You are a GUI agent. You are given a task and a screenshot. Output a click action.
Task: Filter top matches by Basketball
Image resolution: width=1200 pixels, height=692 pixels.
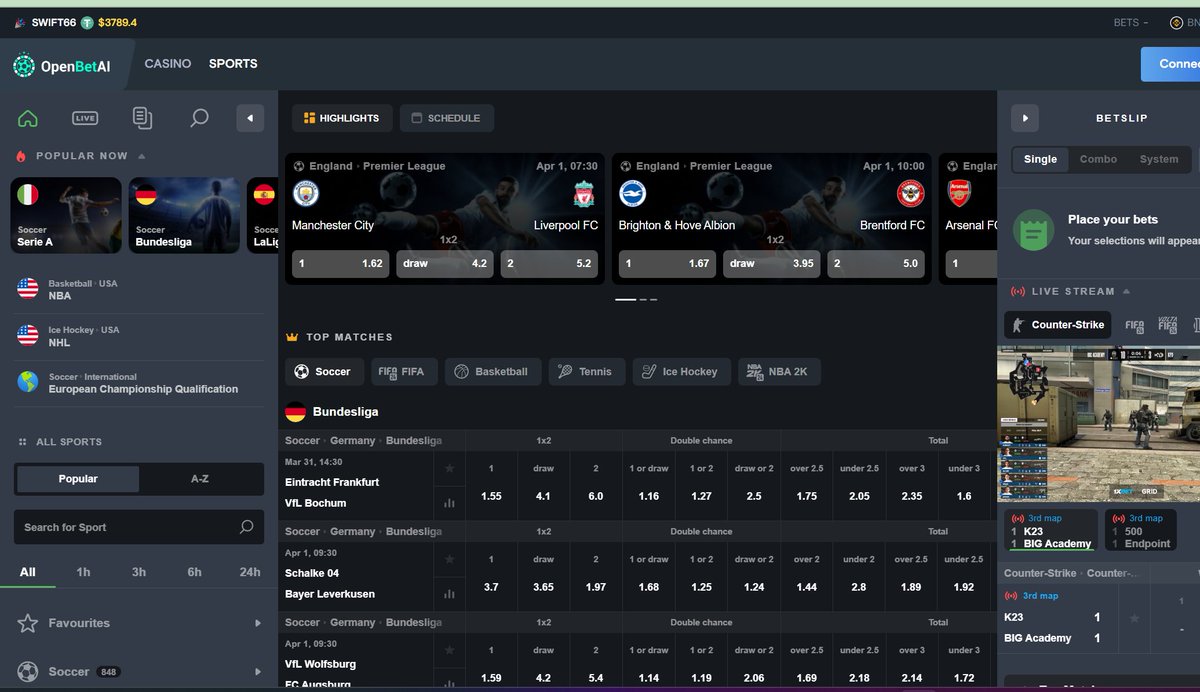pyautogui.click(x=491, y=371)
